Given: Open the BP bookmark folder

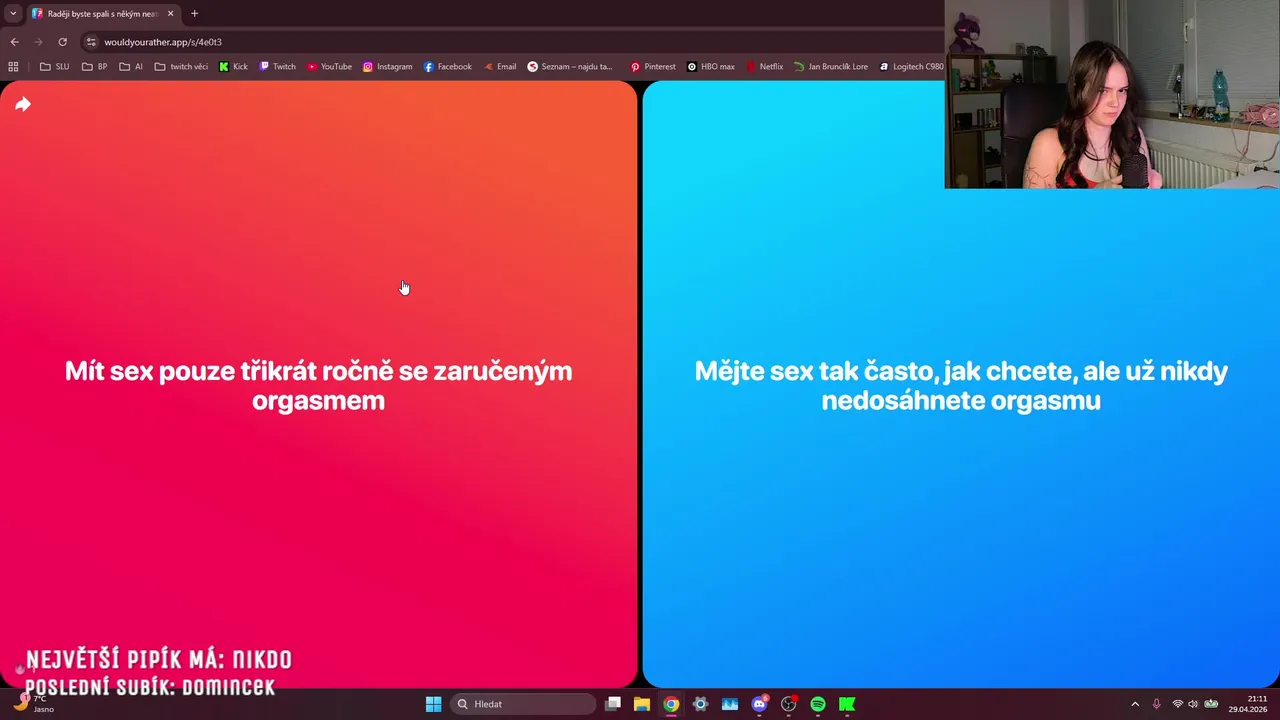Looking at the screenshot, I should (95, 67).
